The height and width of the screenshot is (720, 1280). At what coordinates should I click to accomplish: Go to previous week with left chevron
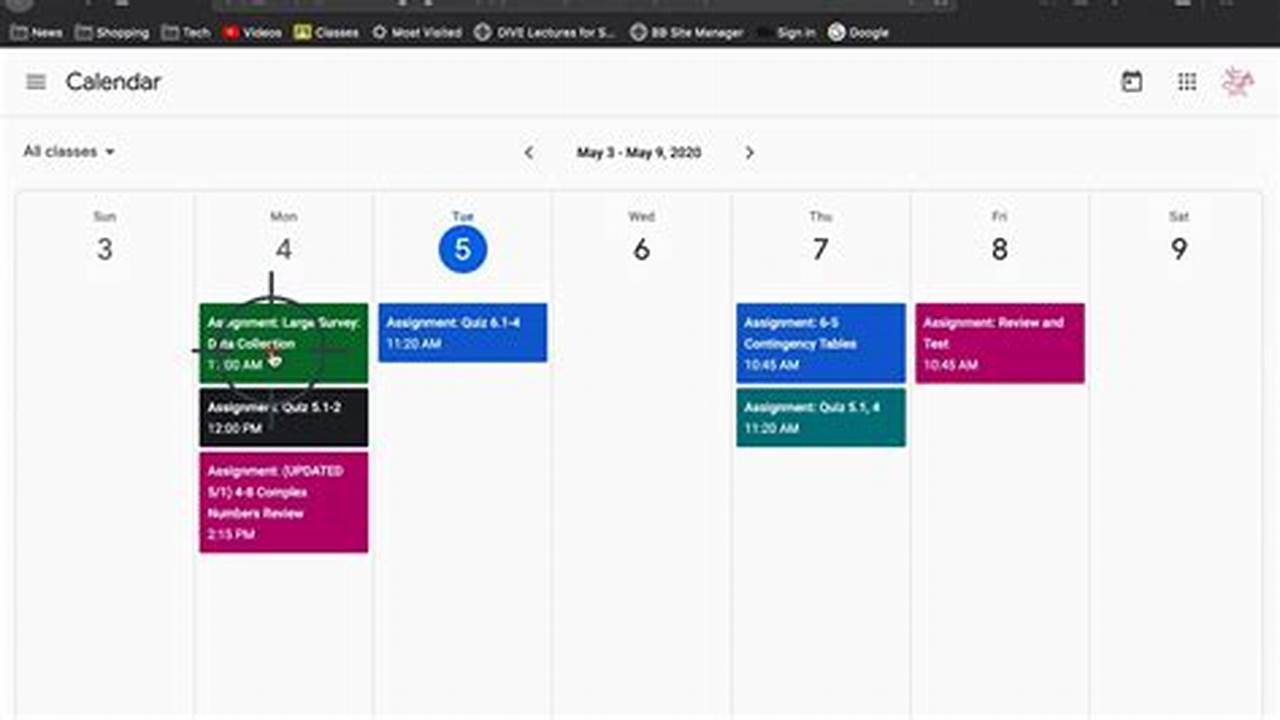(529, 153)
